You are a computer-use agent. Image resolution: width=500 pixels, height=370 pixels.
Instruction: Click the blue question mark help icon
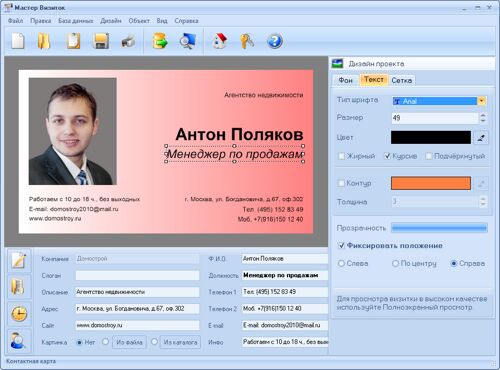tap(275, 41)
